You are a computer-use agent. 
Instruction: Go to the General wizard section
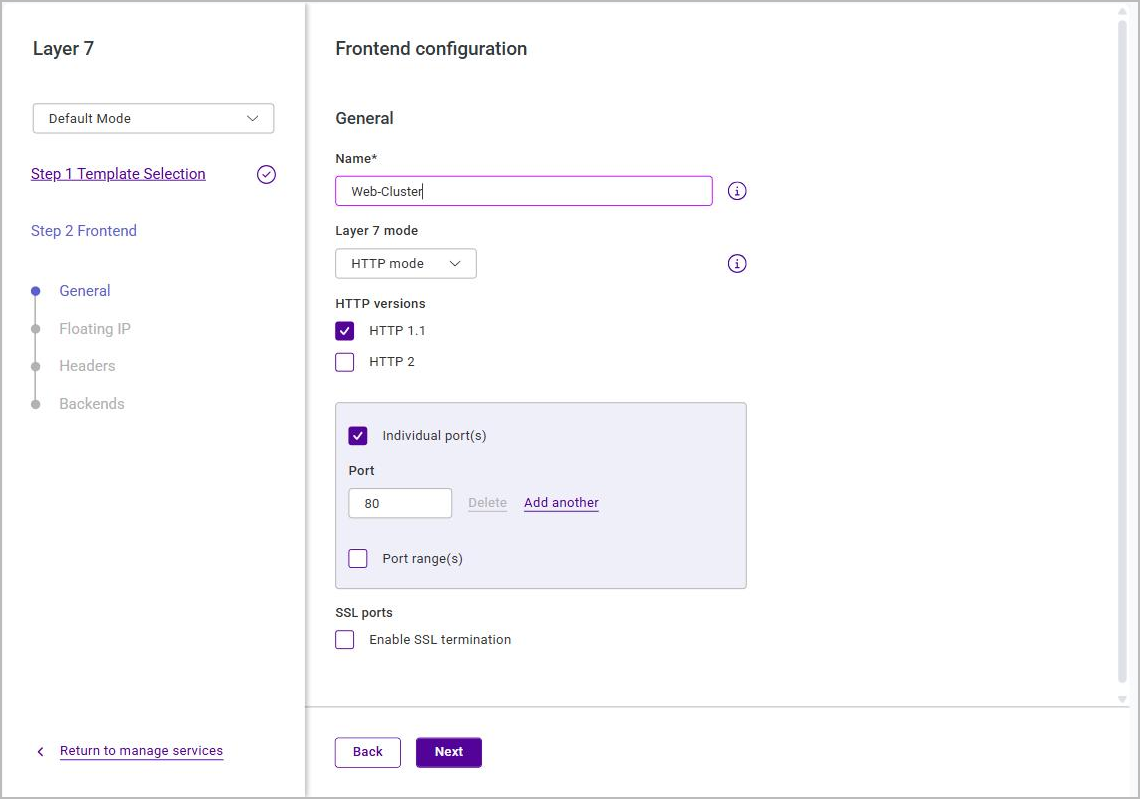click(84, 291)
